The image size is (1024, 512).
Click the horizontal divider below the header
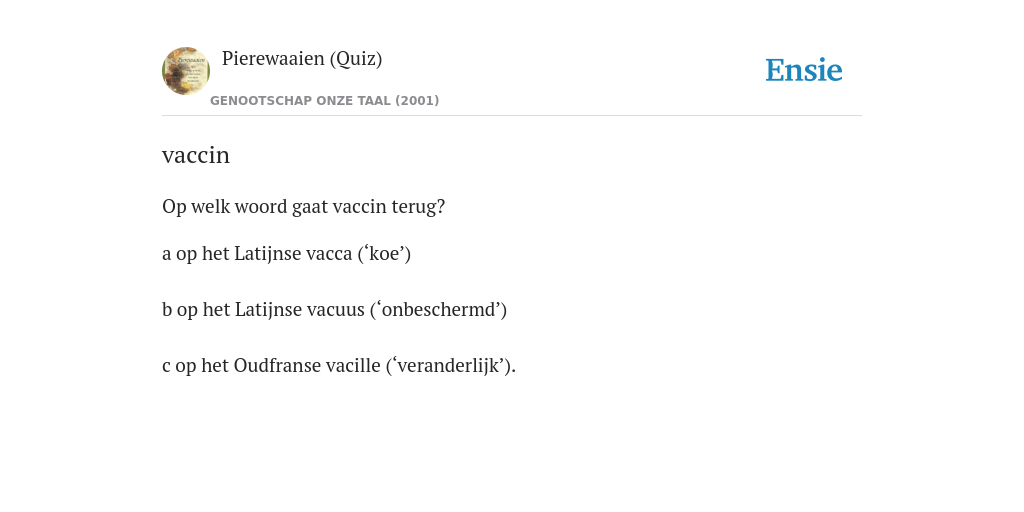pos(512,116)
